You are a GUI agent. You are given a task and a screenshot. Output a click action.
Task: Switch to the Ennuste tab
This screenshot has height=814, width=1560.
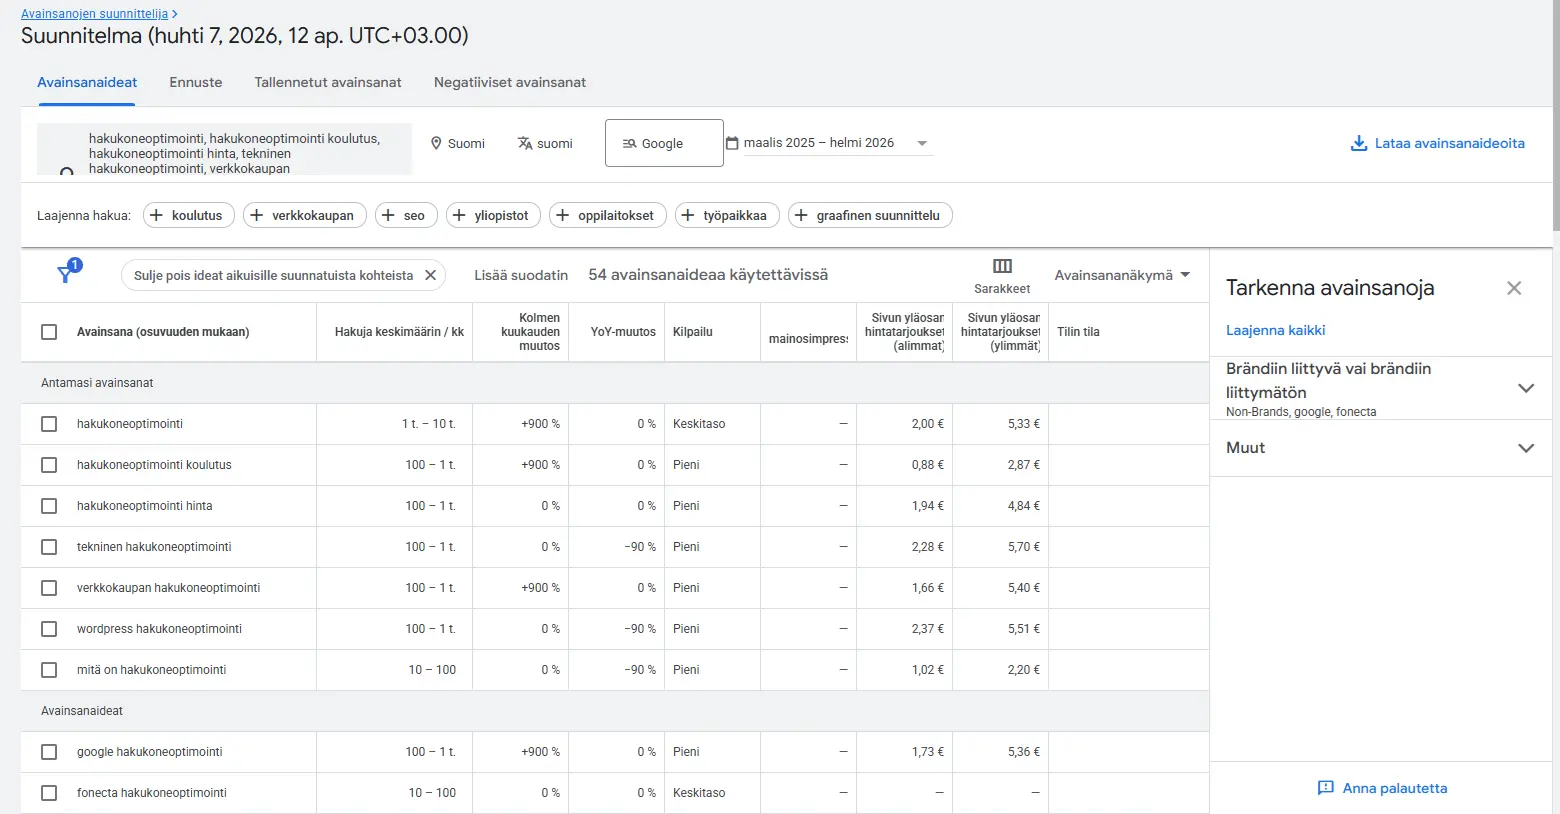(195, 82)
